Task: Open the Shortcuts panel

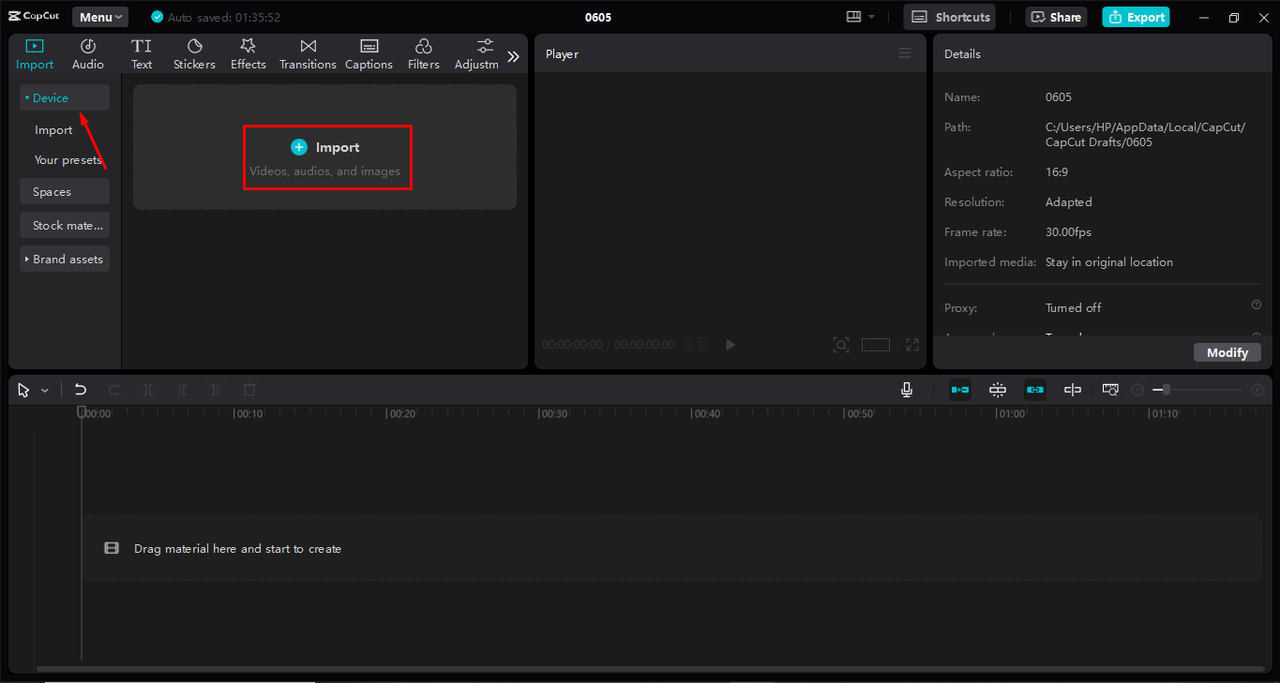Action: click(x=950, y=17)
